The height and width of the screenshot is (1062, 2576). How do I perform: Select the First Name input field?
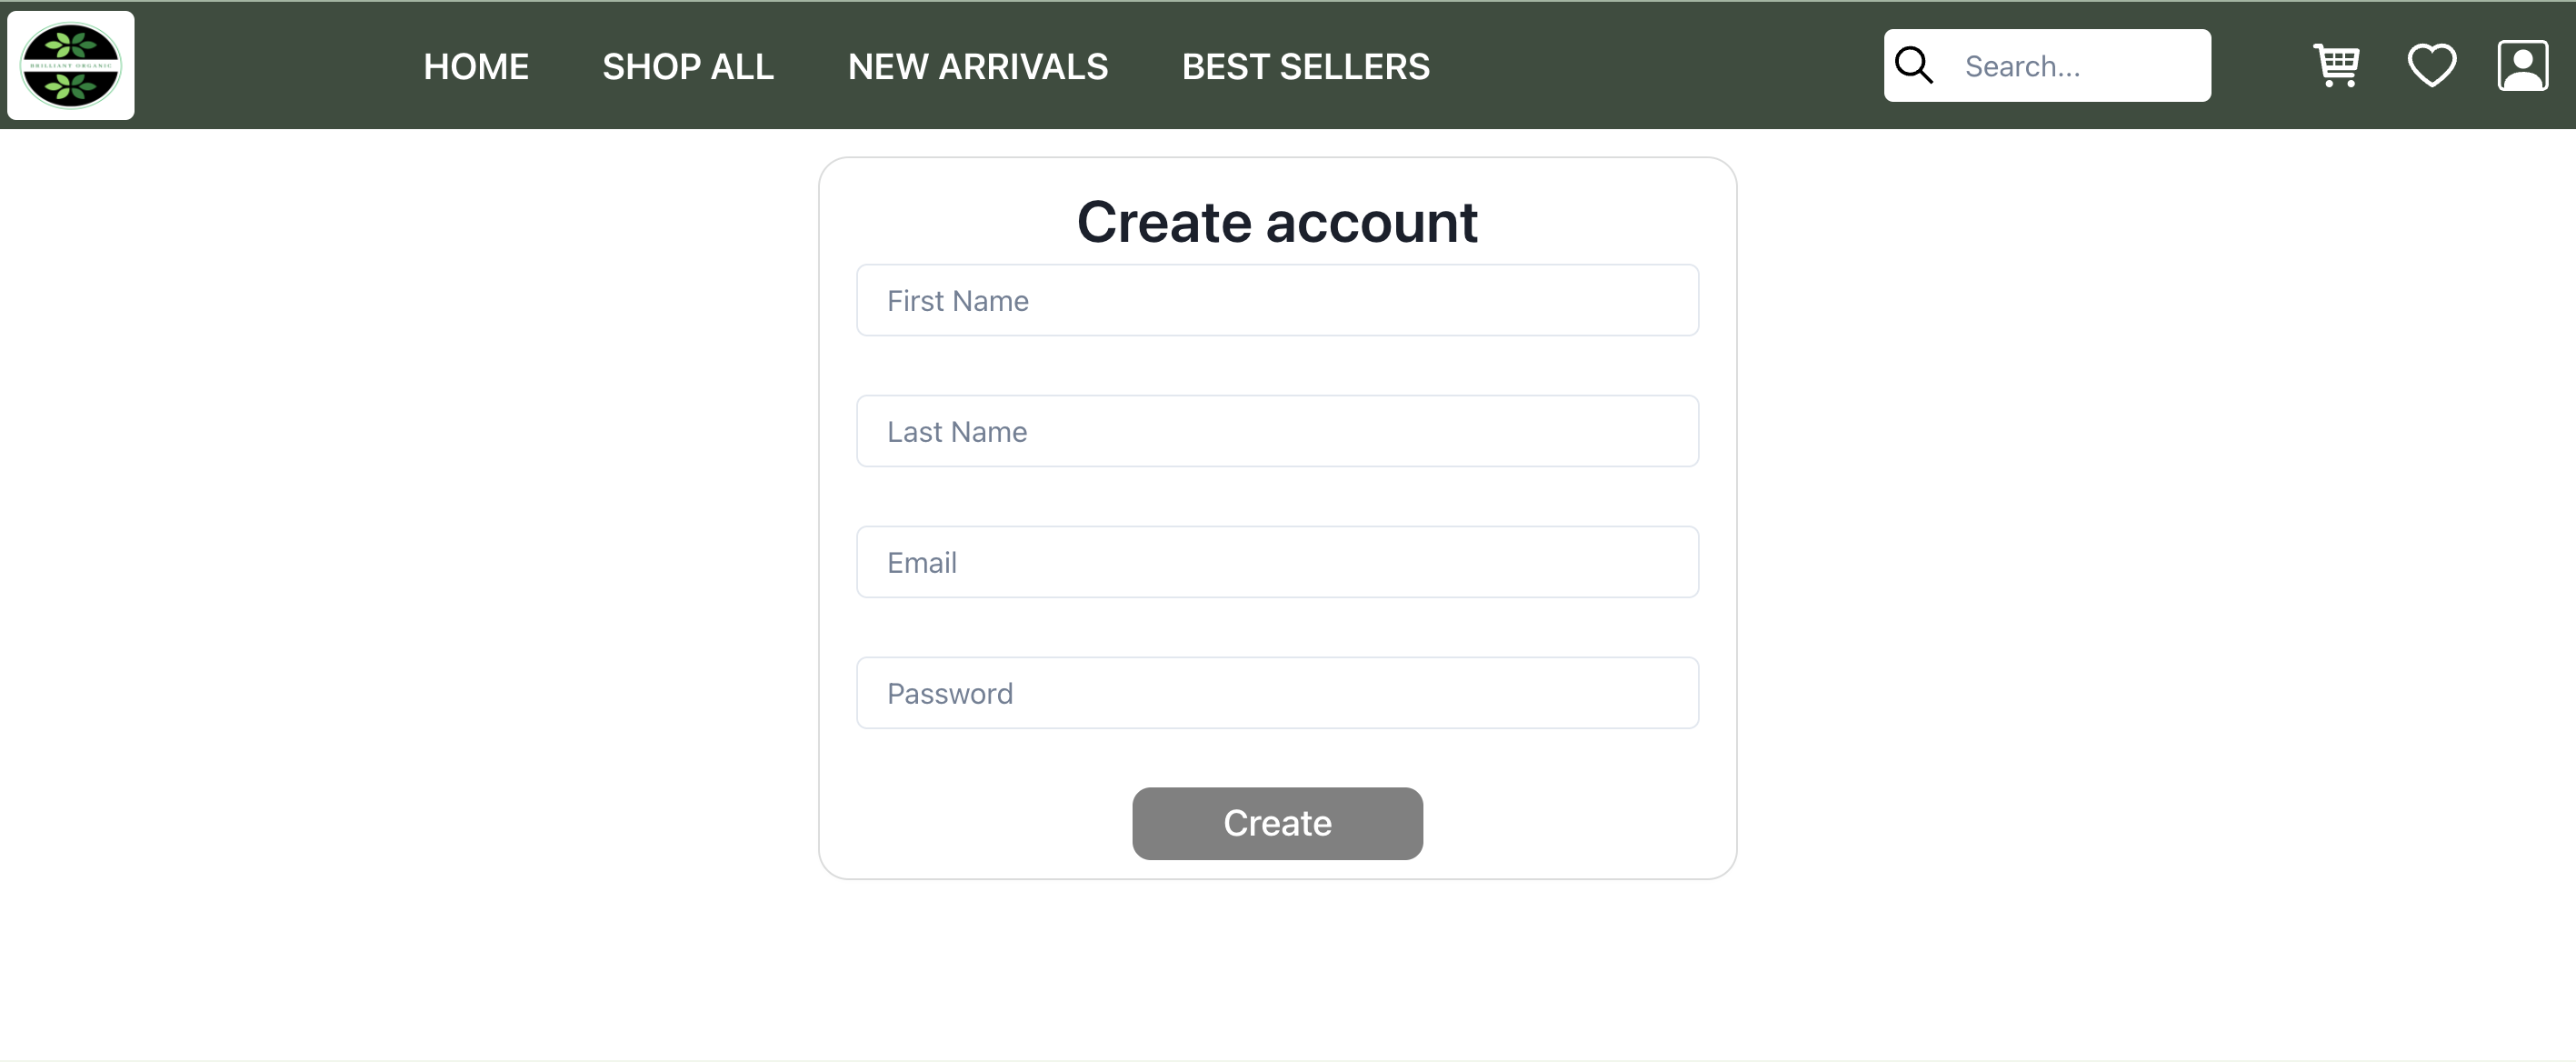coord(1276,299)
